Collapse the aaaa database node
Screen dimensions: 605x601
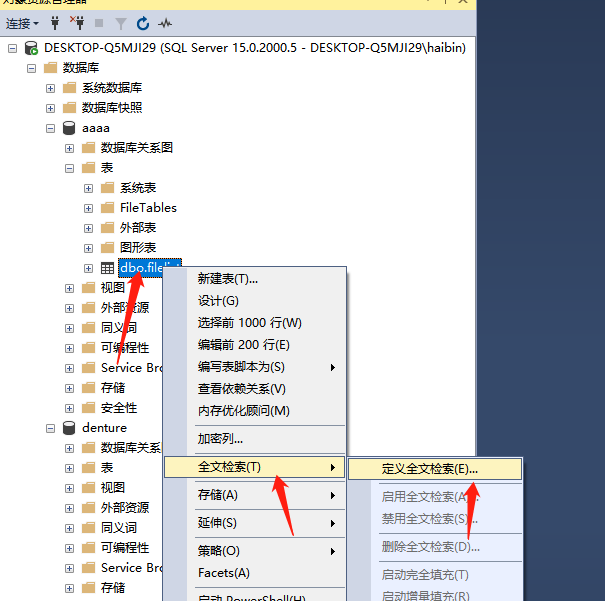tap(51, 128)
